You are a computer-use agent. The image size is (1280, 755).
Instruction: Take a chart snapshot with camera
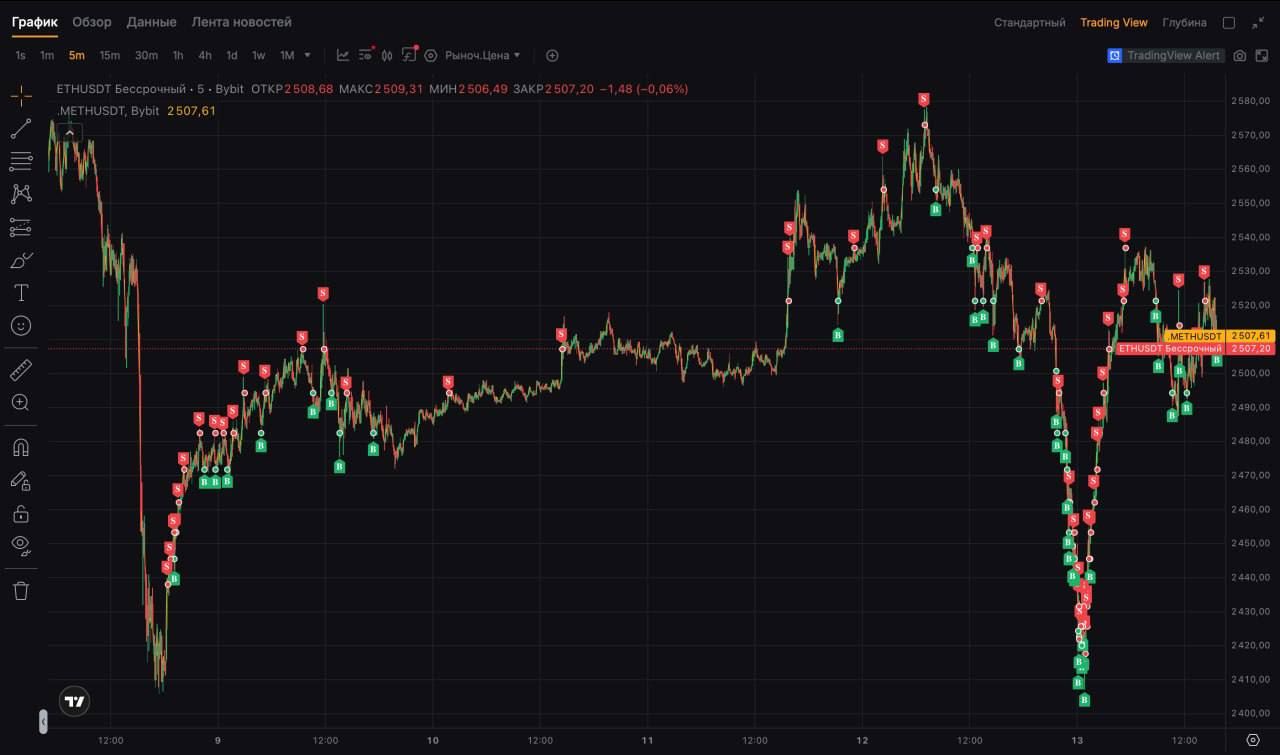point(1240,56)
